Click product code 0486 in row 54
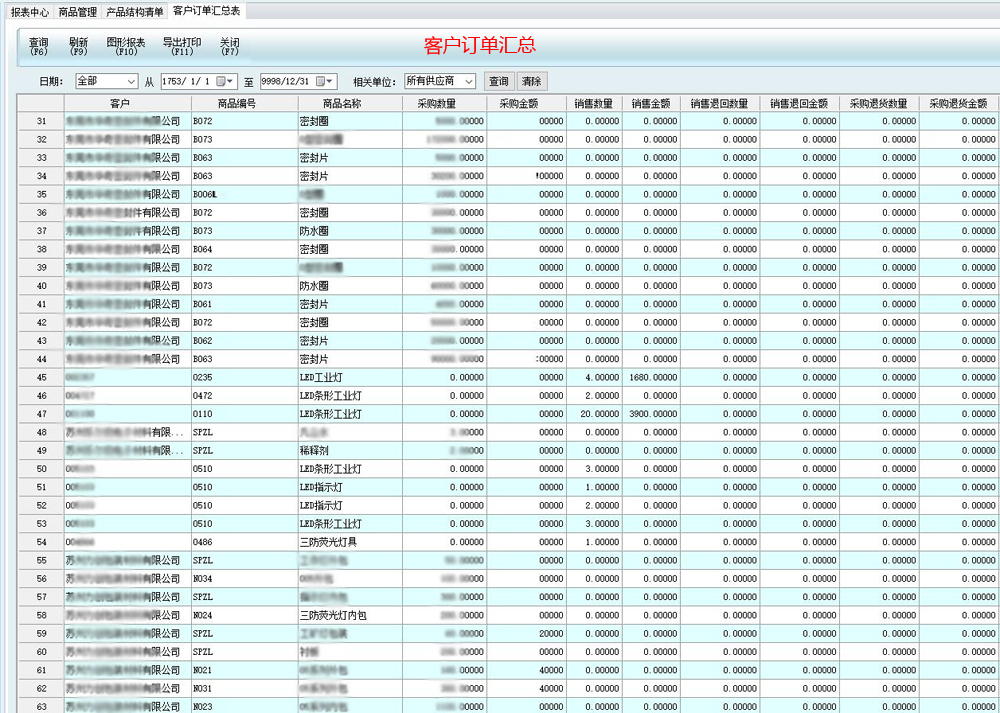 pos(202,542)
